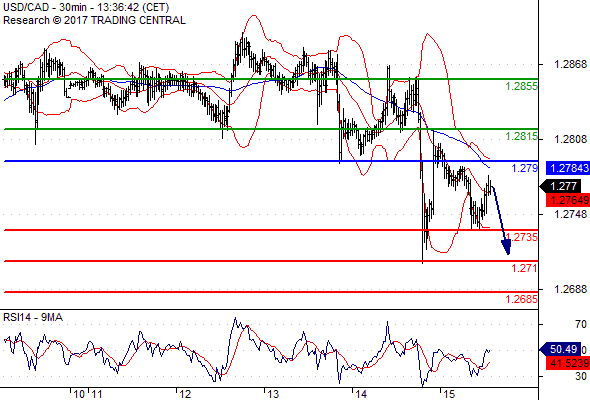Click date label 11 on time axis
The width and height of the screenshot is (590, 400).
(x=97, y=394)
